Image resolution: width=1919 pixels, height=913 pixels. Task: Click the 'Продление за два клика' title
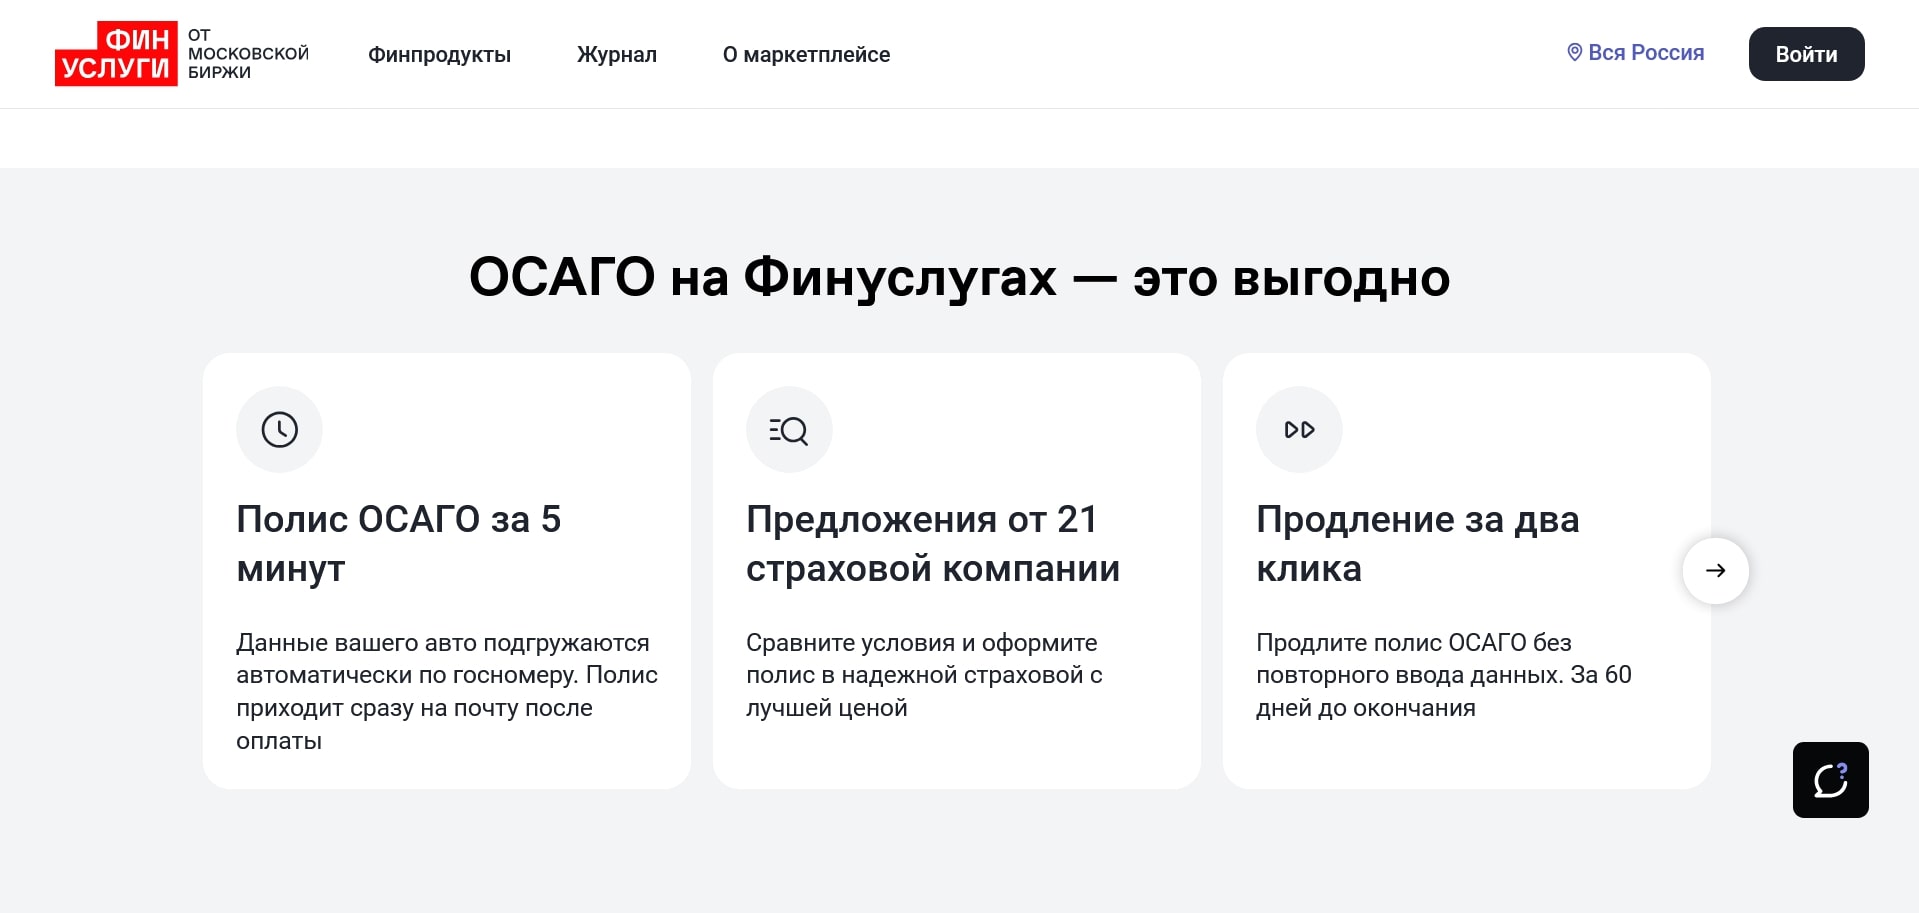point(1417,543)
